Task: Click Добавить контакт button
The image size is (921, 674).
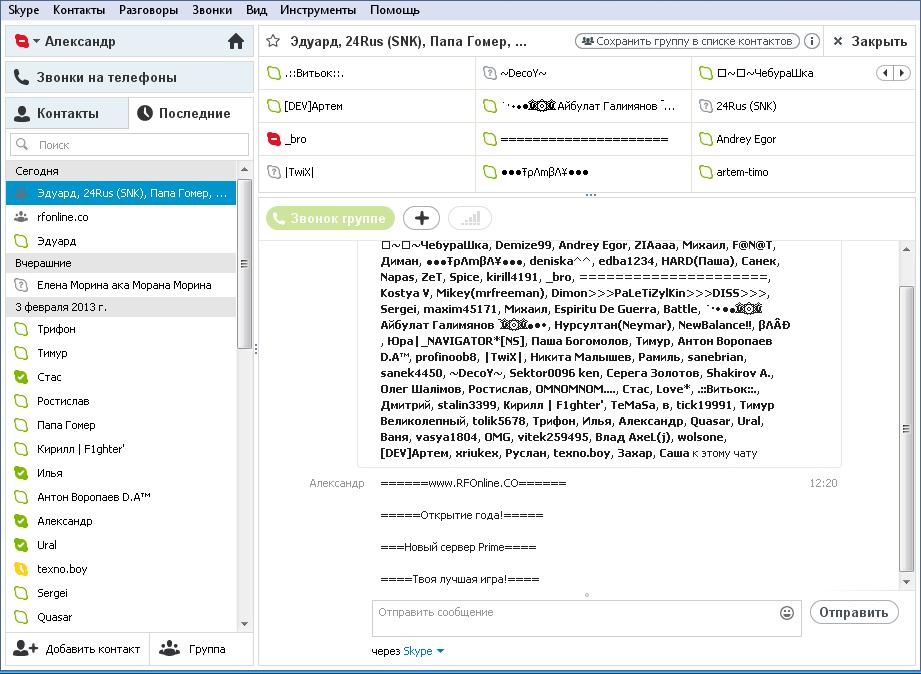Action: click(x=77, y=649)
